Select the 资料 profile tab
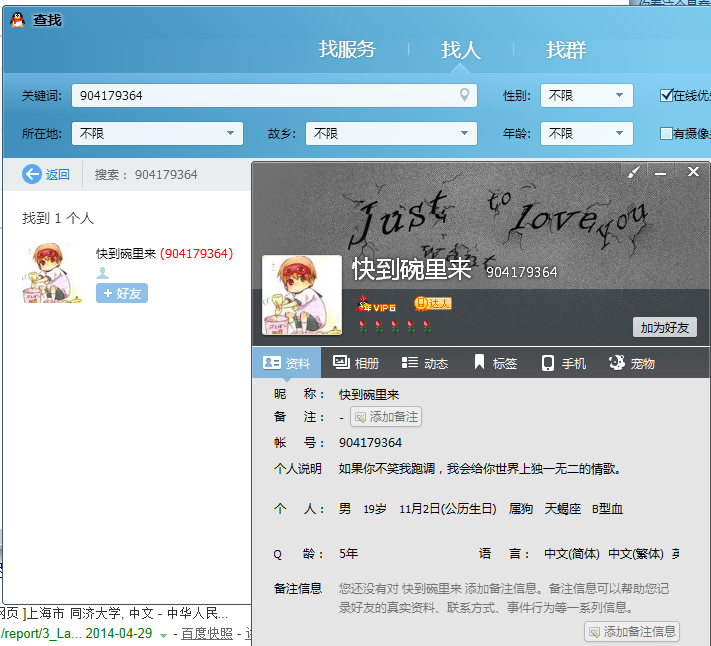 (287, 363)
